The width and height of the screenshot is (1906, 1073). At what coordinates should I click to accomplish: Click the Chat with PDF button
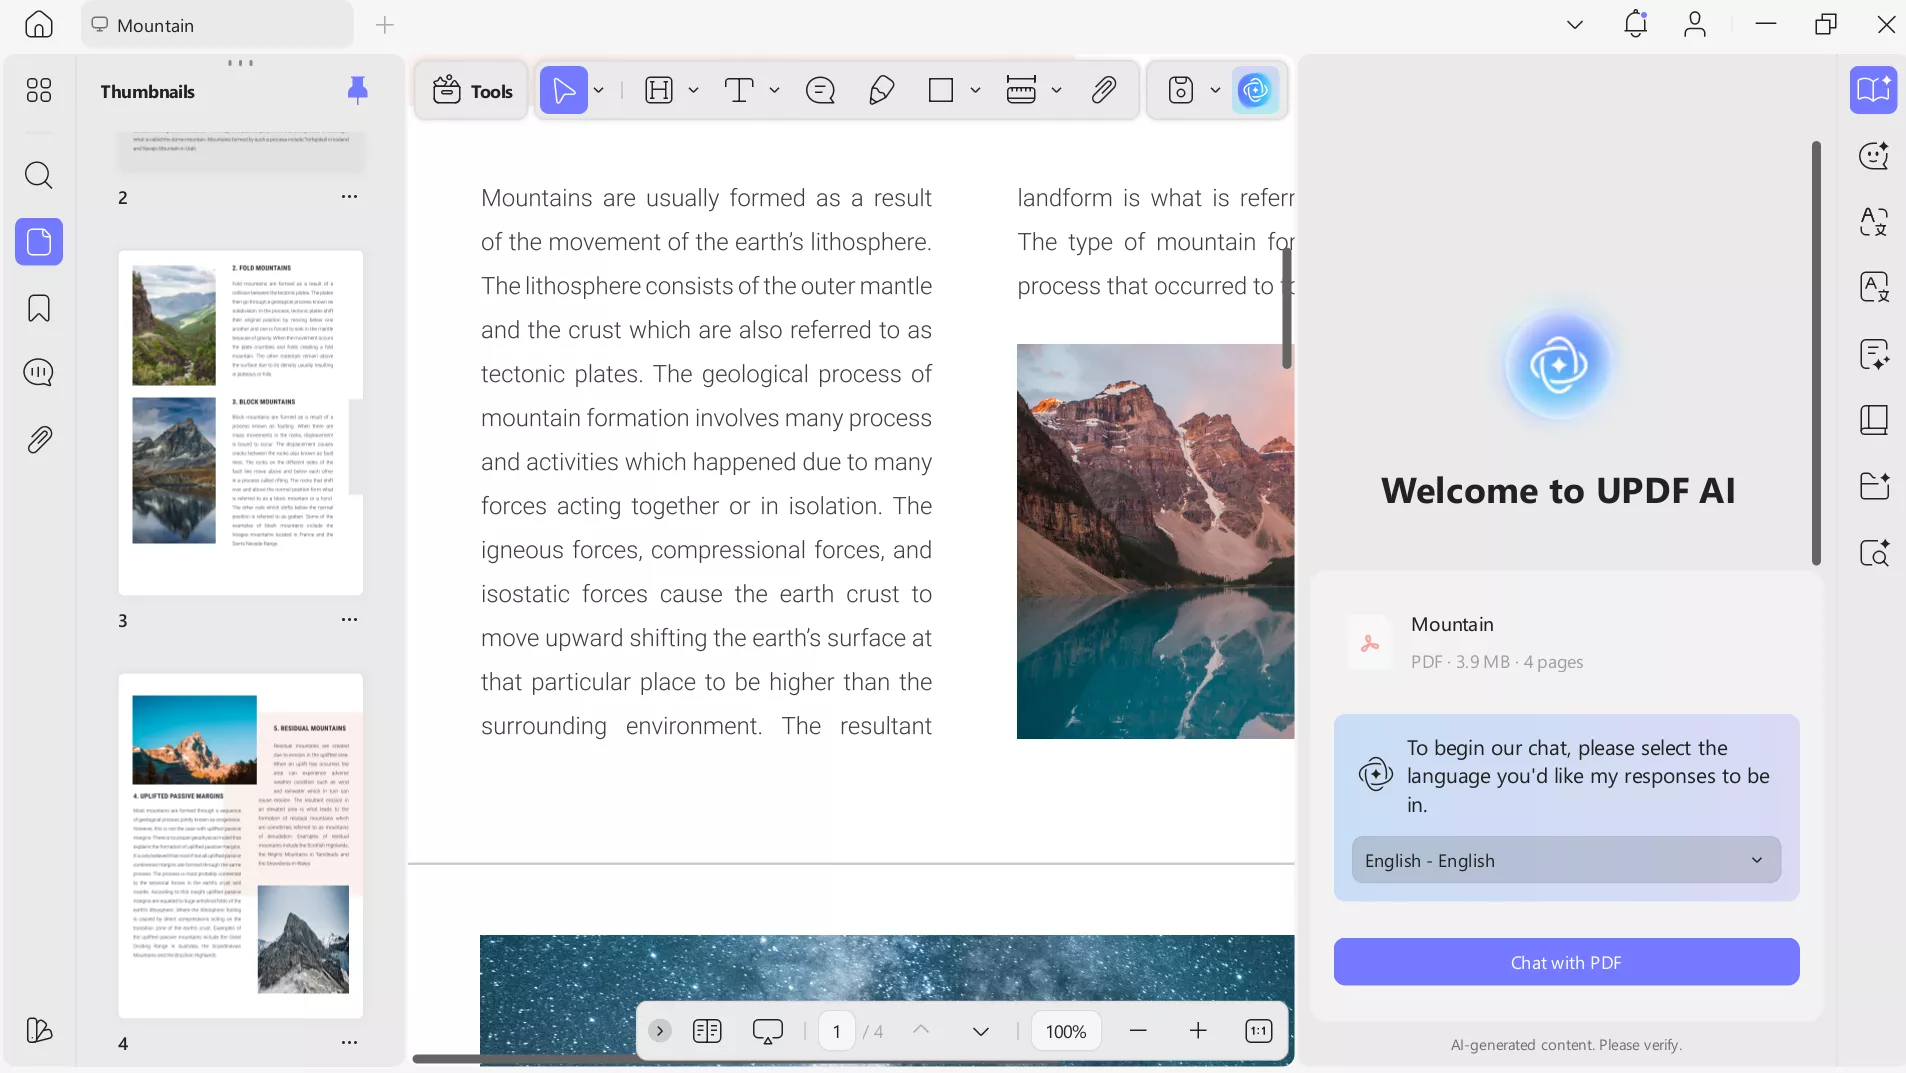point(1566,962)
